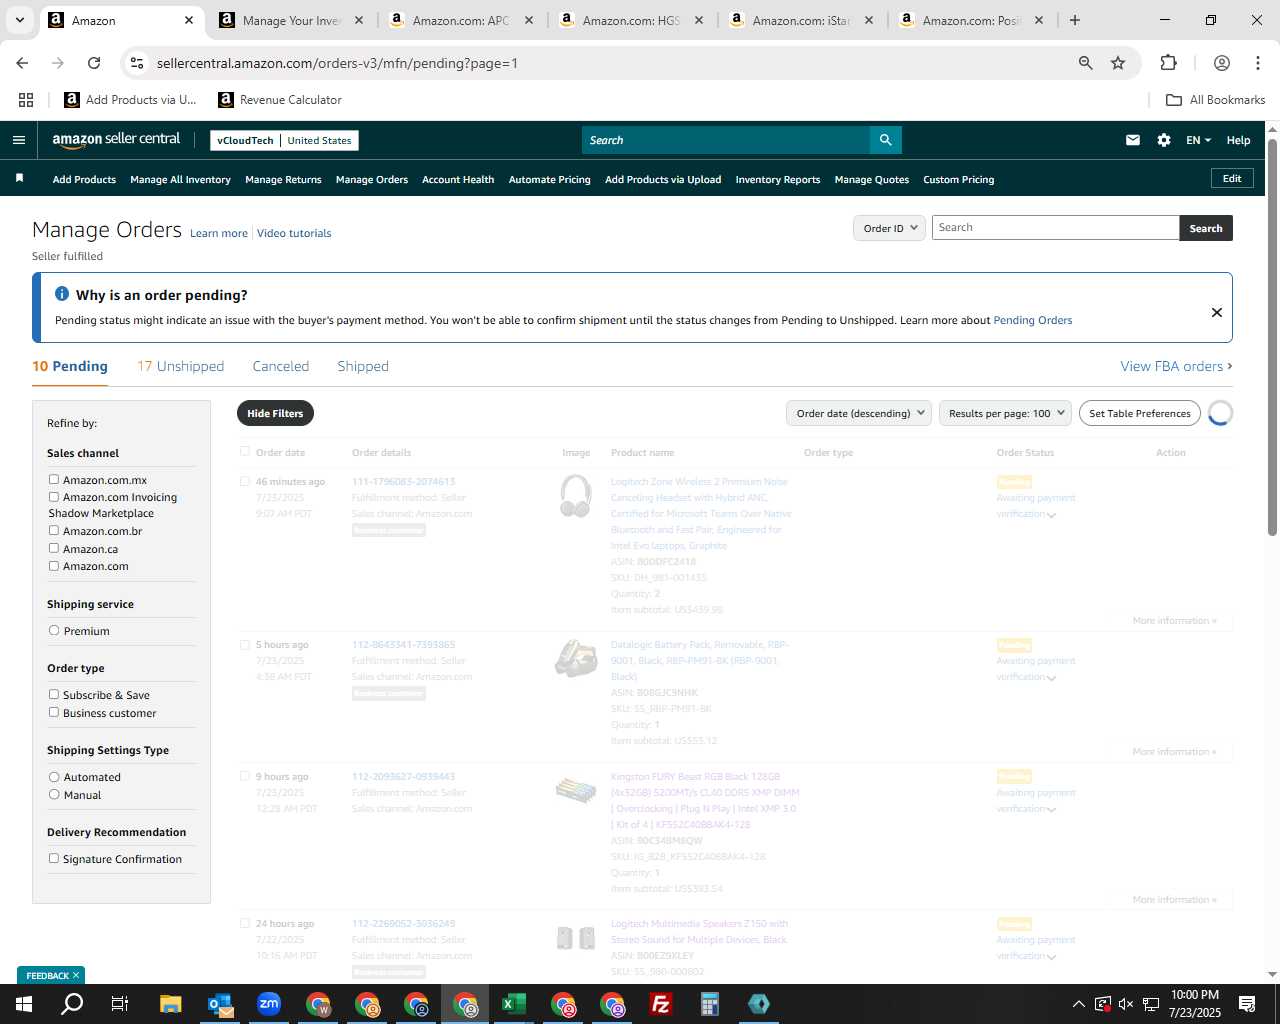Open the Chrome apps grid icon
The height and width of the screenshot is (1024, 1280).
pyautogui.click(x=26, y=100)
